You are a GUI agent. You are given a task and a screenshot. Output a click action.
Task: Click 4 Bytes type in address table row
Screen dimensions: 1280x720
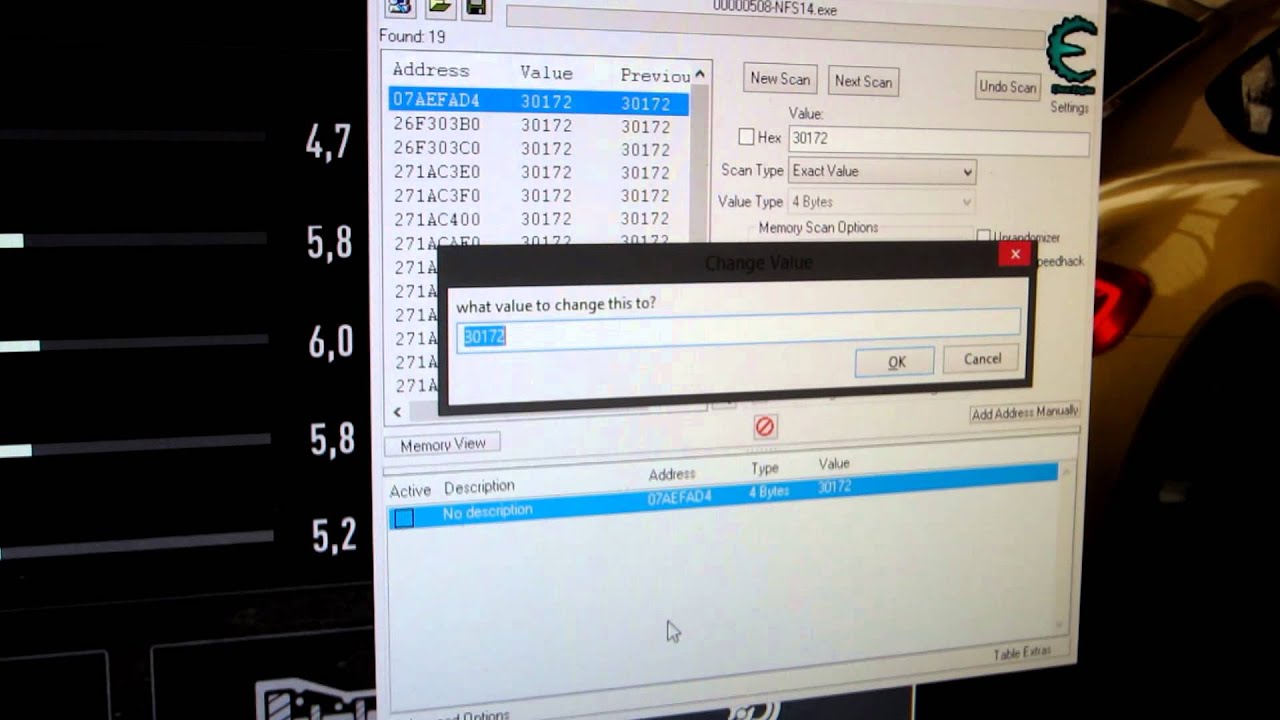(x=769, y=491)
